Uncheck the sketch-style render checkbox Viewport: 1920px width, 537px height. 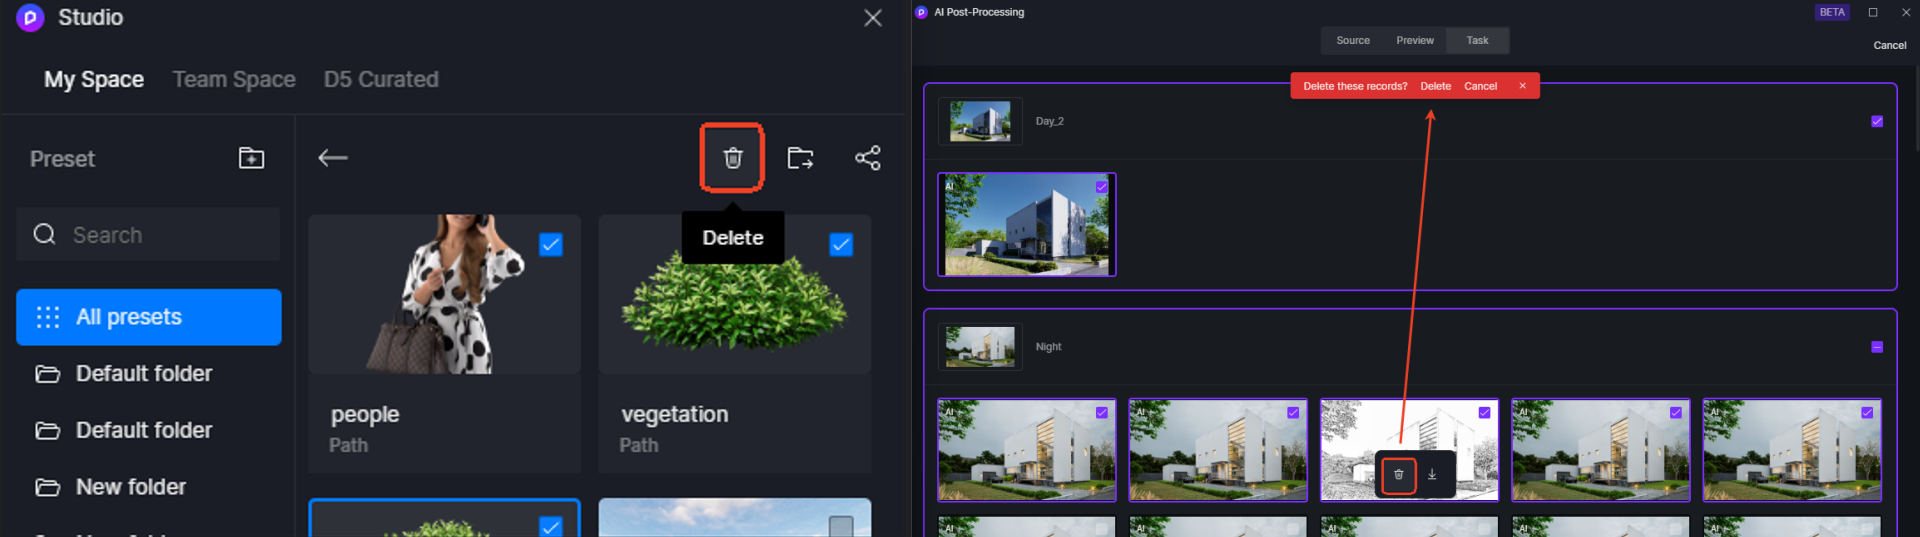pyautogui.click(x=1484, y=413)
